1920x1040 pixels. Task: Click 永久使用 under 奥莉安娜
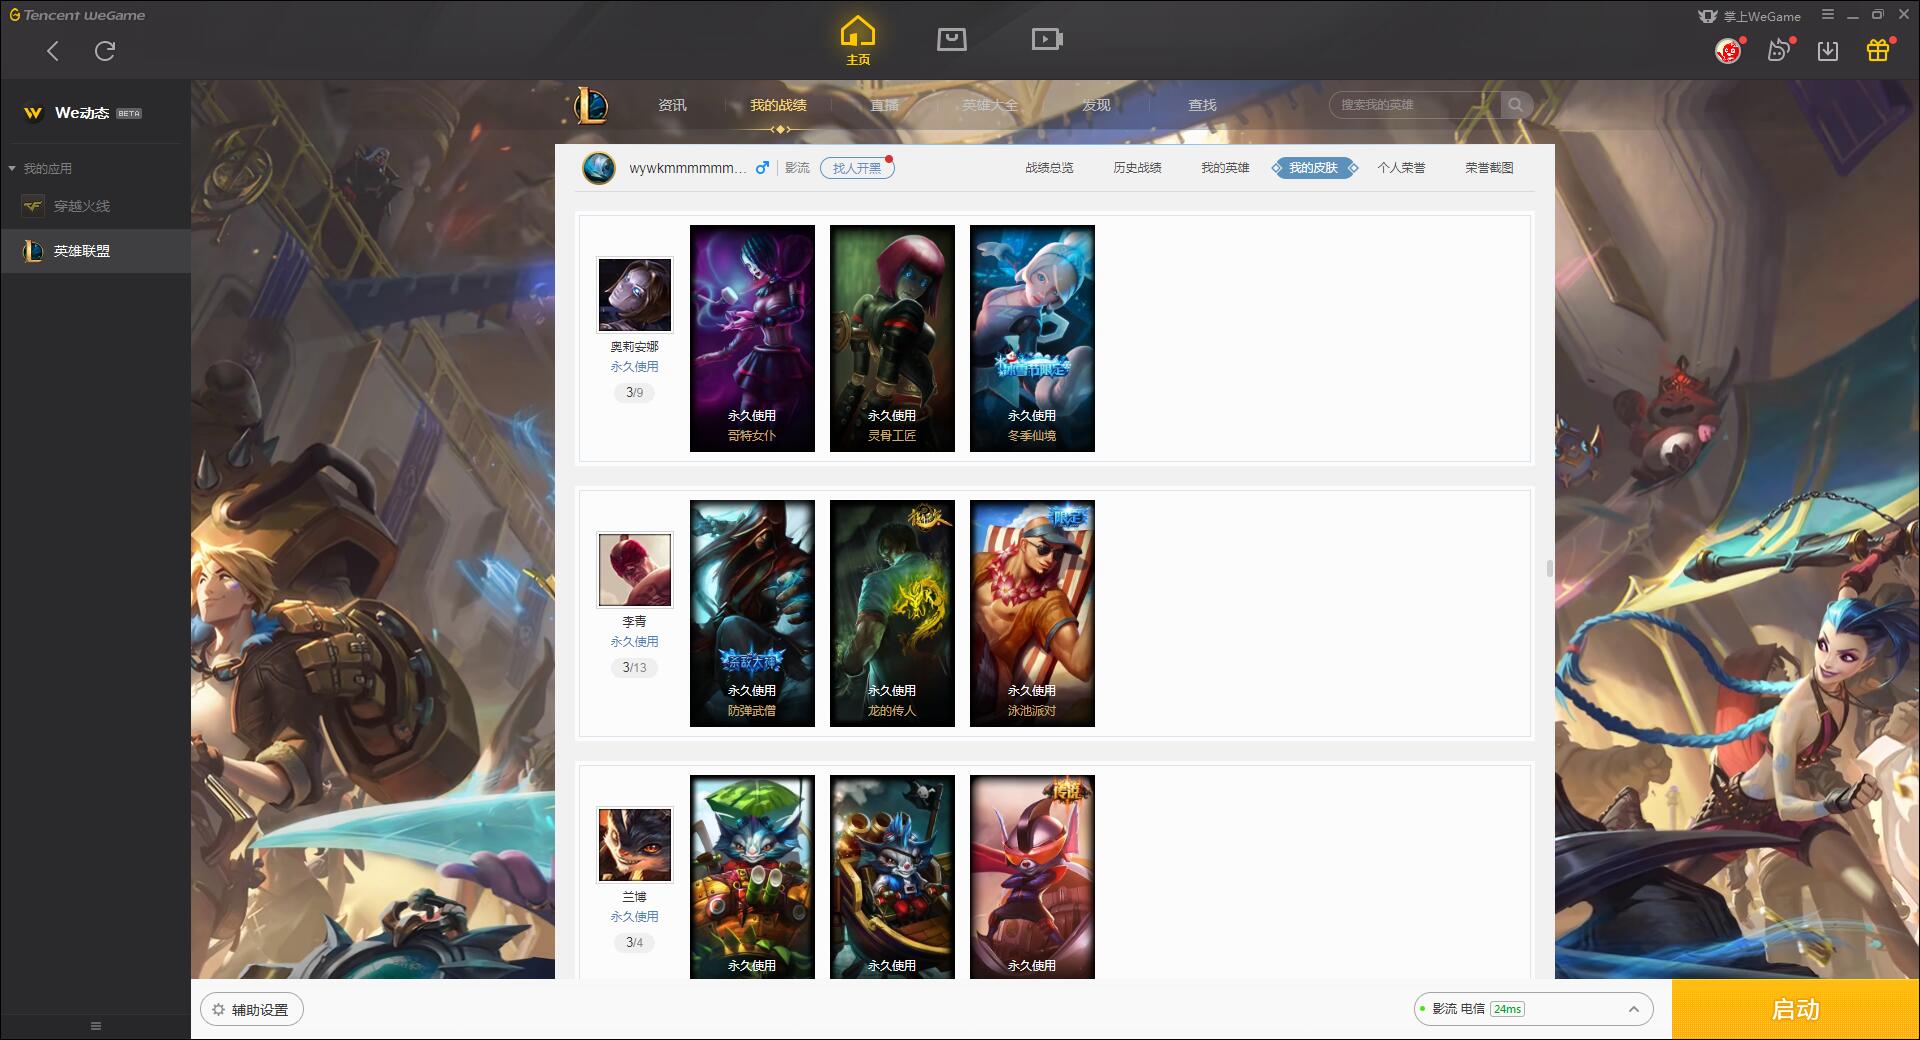click(x=634, y=367)
